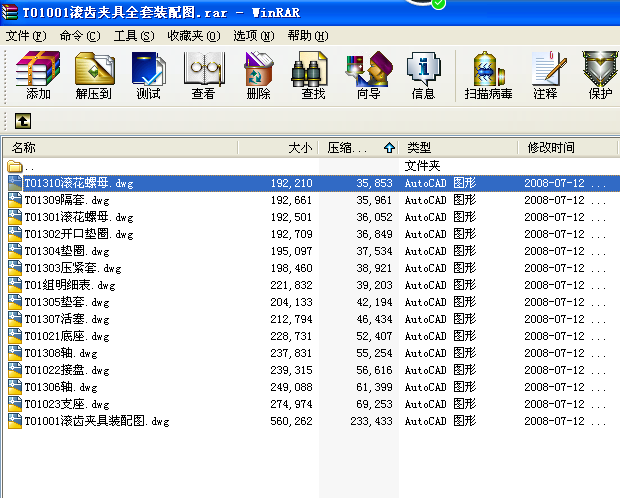Sort by the 名称 column header
Screen dimensions: 620x498
(x=121, y=148)
